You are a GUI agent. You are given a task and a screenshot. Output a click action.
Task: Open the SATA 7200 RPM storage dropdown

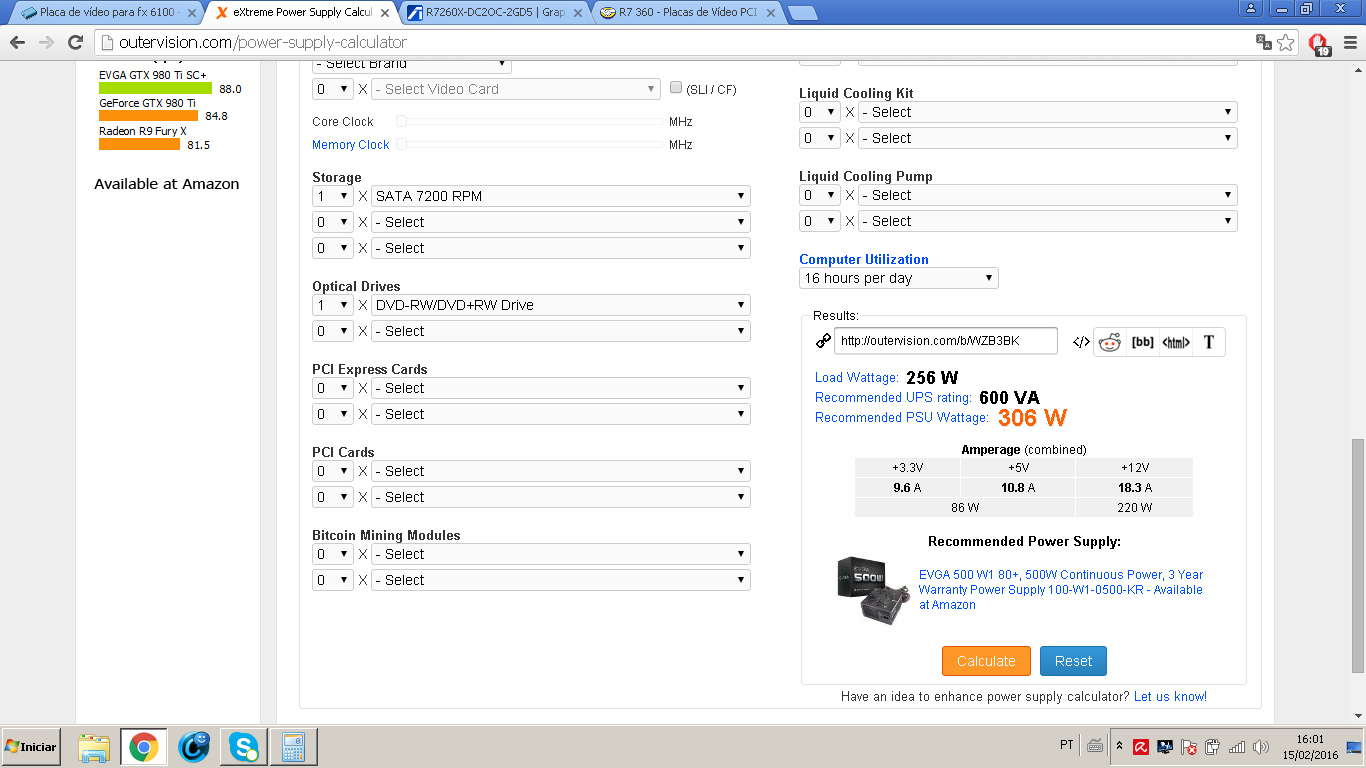pos(561,196)
